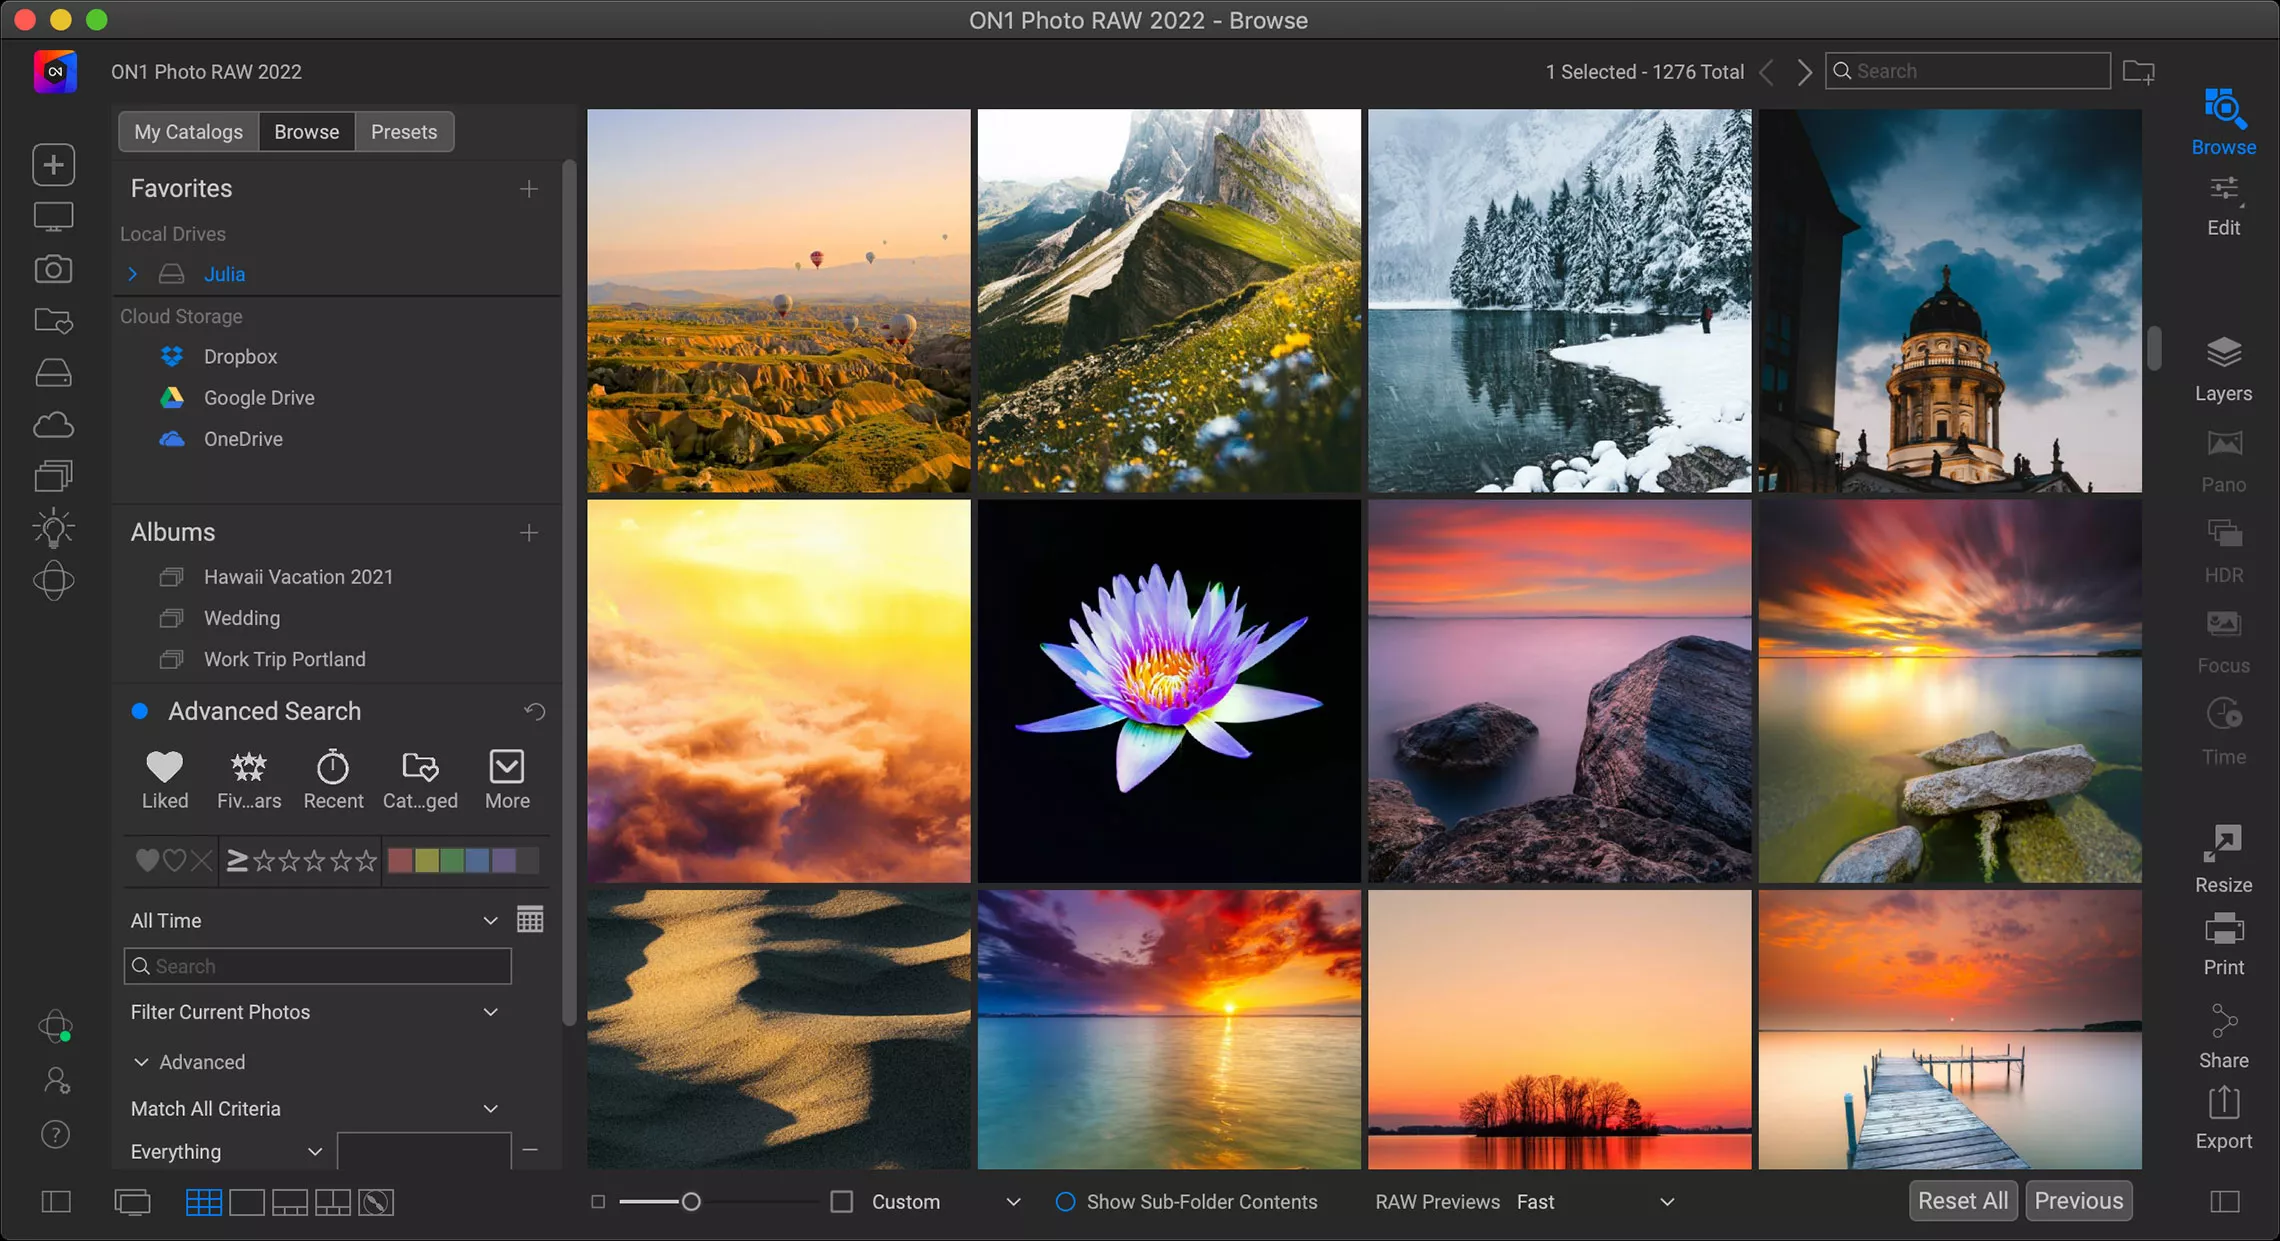Select the Pano merge tool
This screenshot has height=1241, width=2280.
(2222, 460)
